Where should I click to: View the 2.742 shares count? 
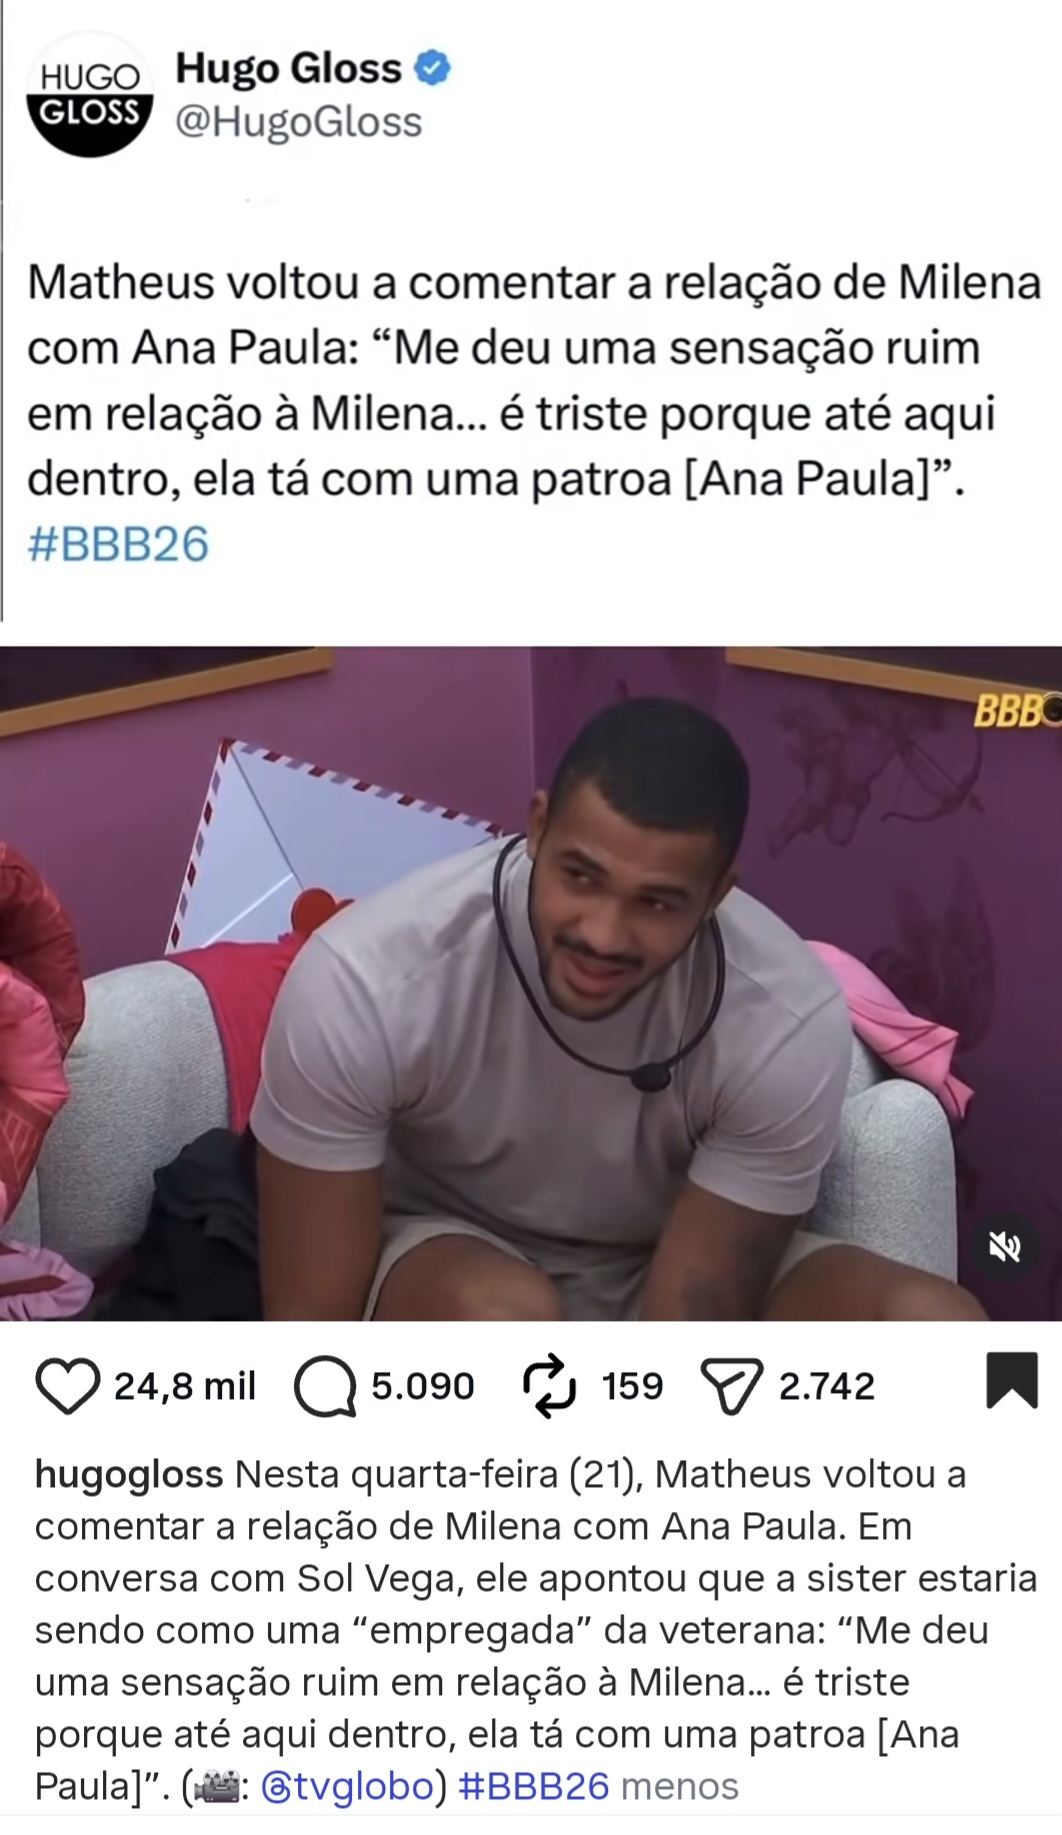point(826,1387)
